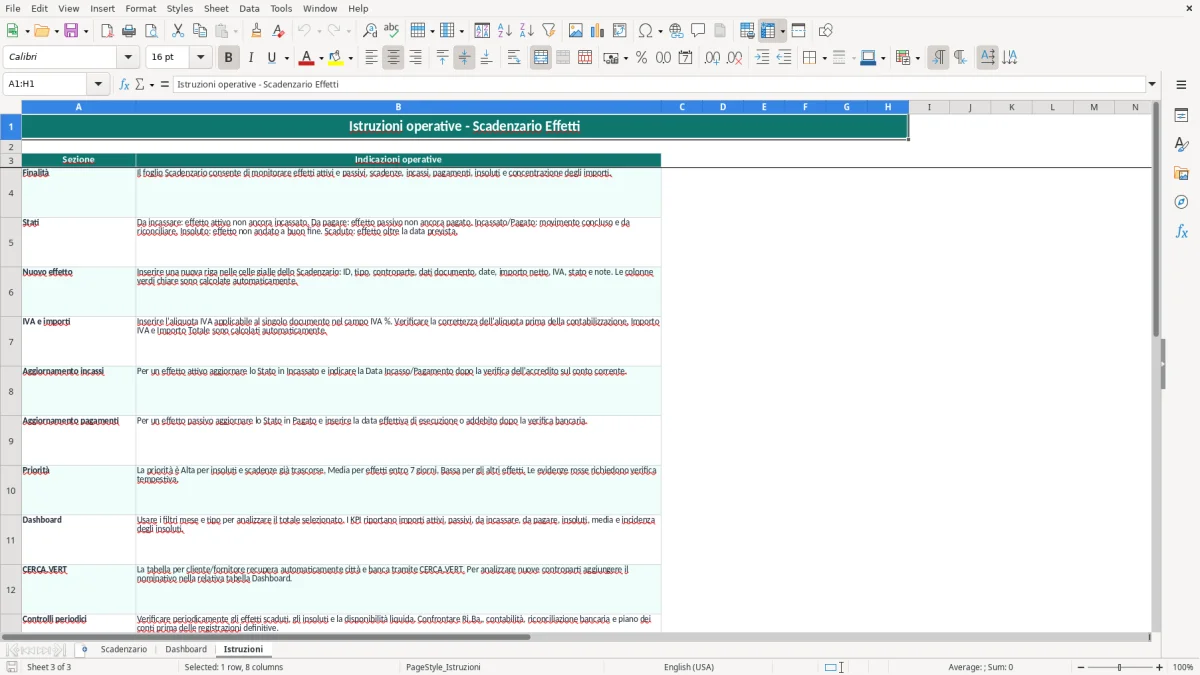Click Export as PDF icon
The width and height of the screenshot is (1200, 675).
tap(107, 31)
